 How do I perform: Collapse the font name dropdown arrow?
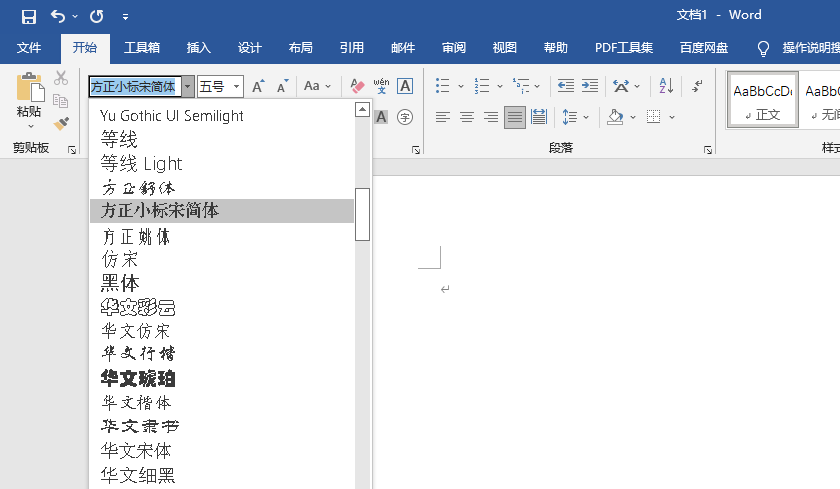188,86
